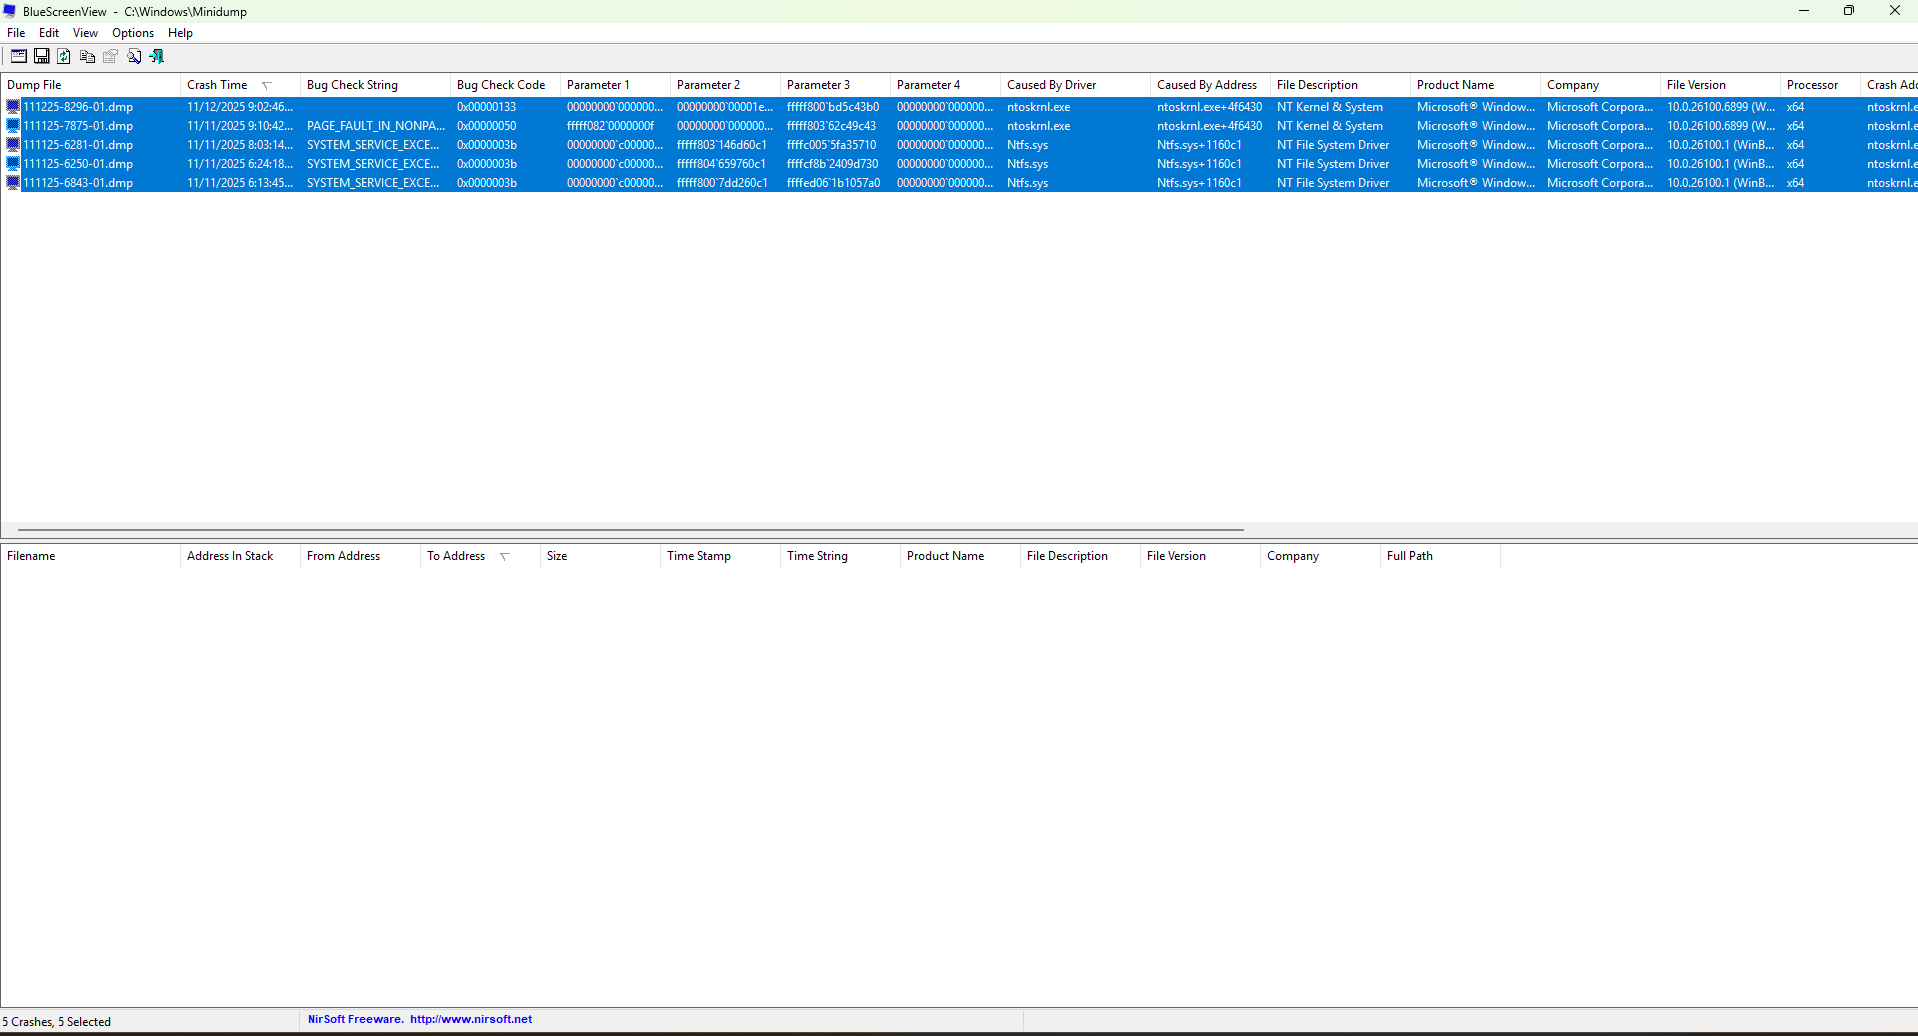
Task: Click the Processor column header
Action: point(1820,85)
